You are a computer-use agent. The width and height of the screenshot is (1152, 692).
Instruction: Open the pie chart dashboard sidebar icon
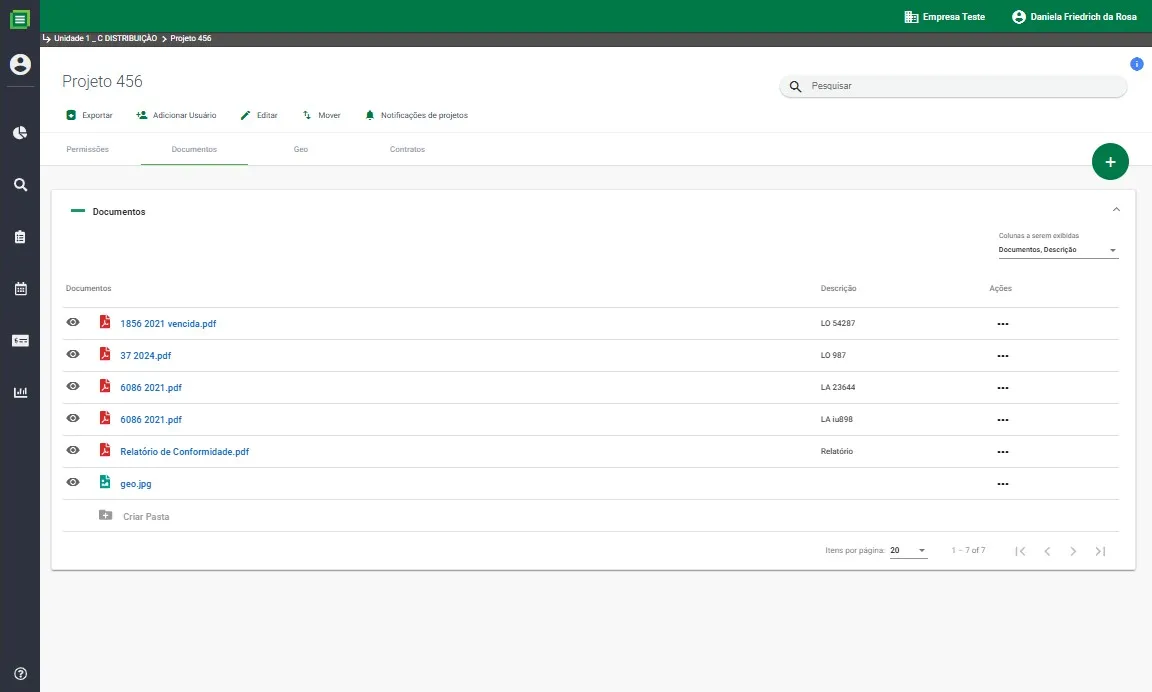pyautogui.click(x=21, y=132)
